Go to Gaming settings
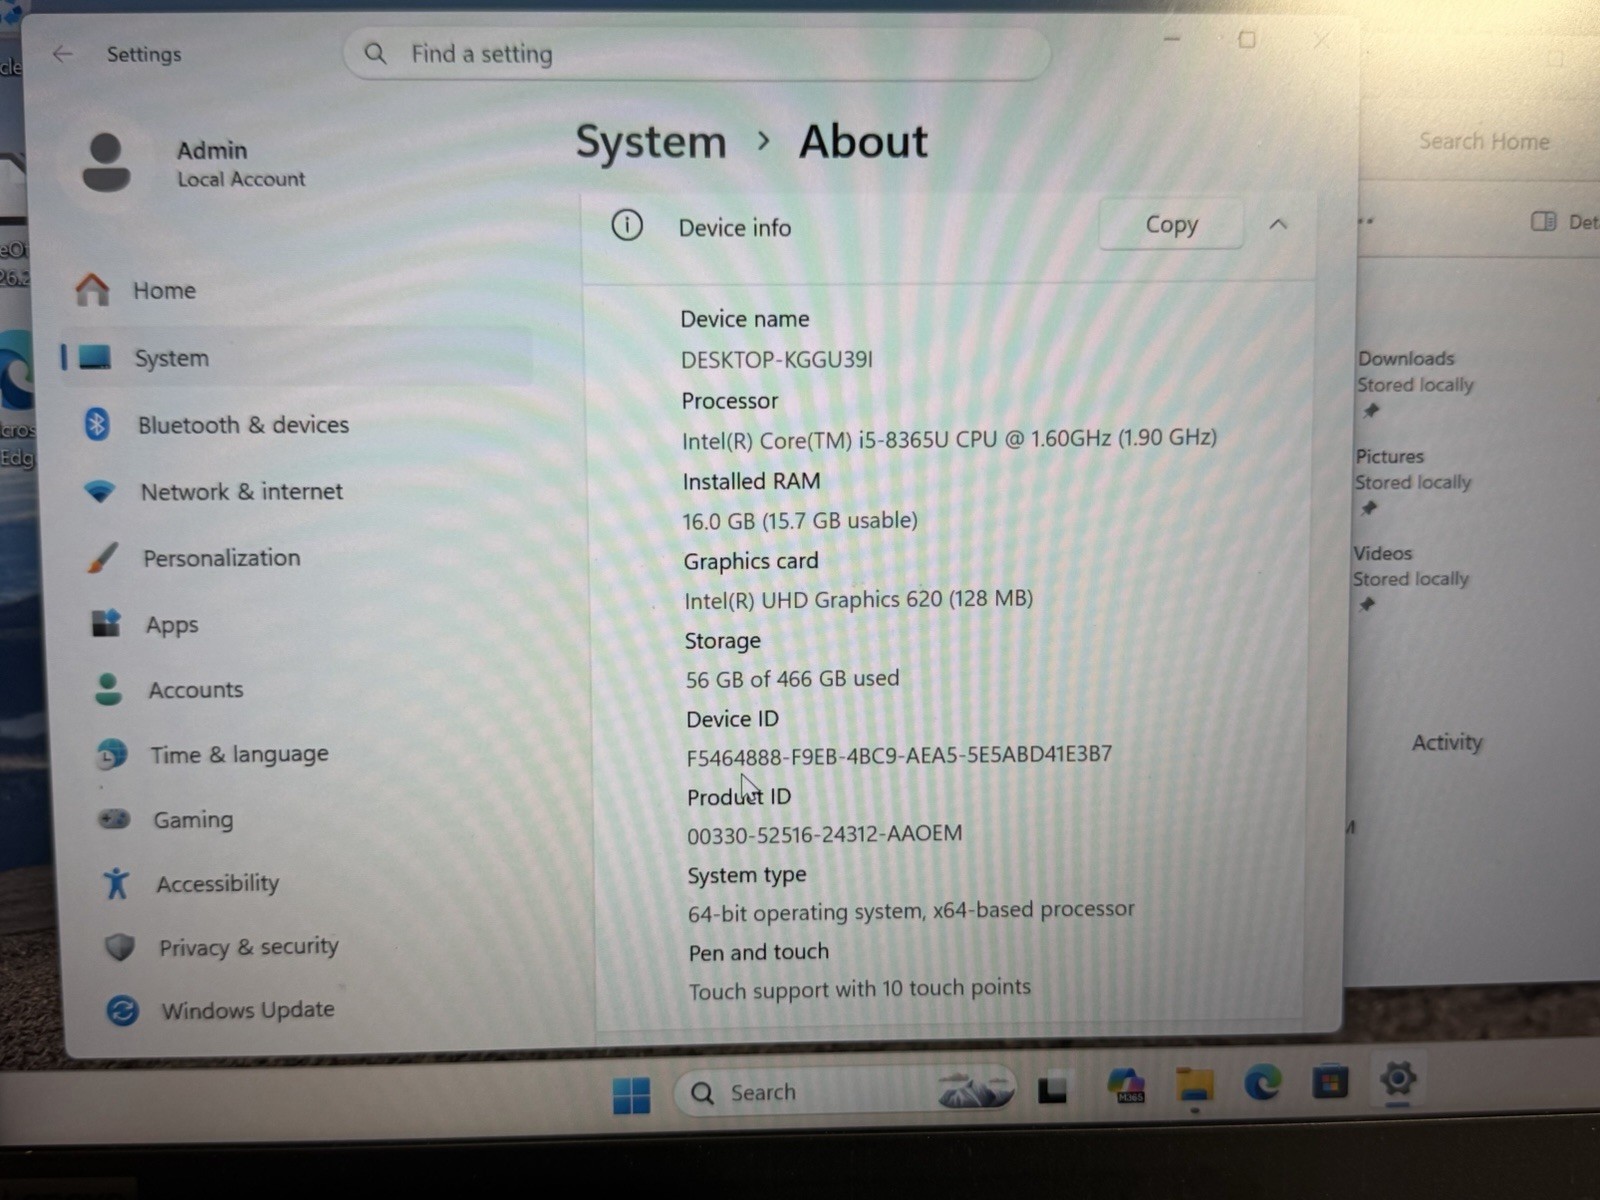Viewport: 1600px width, 1200px height. (x=312, y=819)
